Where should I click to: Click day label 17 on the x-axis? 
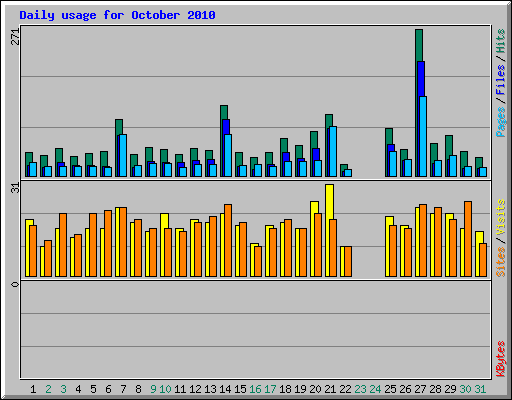(270, 389)
